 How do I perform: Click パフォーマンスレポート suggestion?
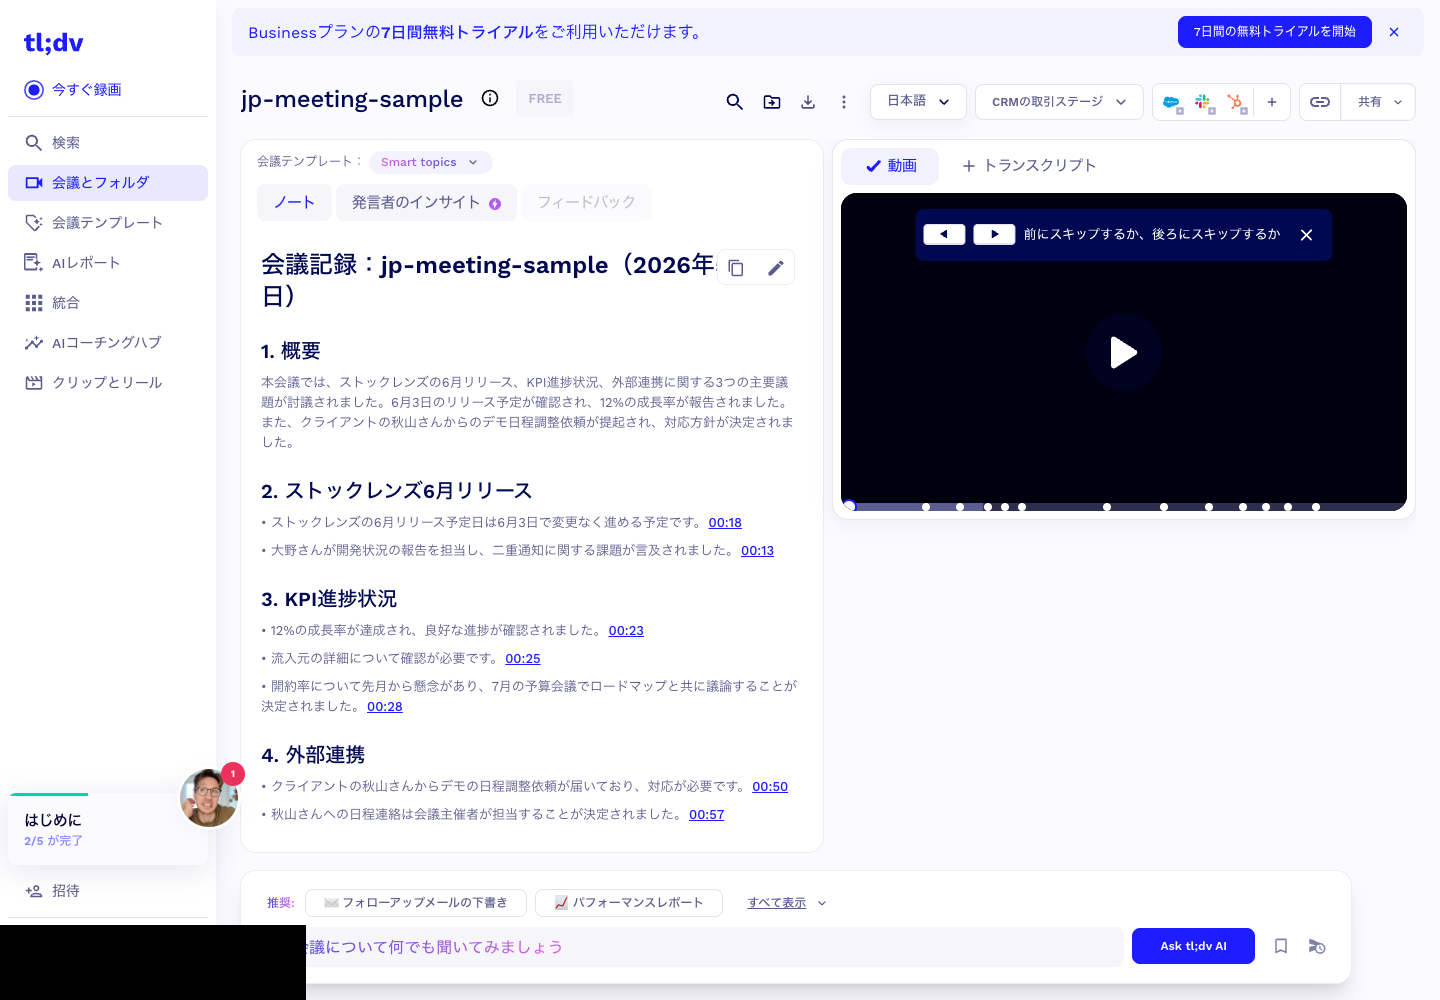[x=629, y=903]
